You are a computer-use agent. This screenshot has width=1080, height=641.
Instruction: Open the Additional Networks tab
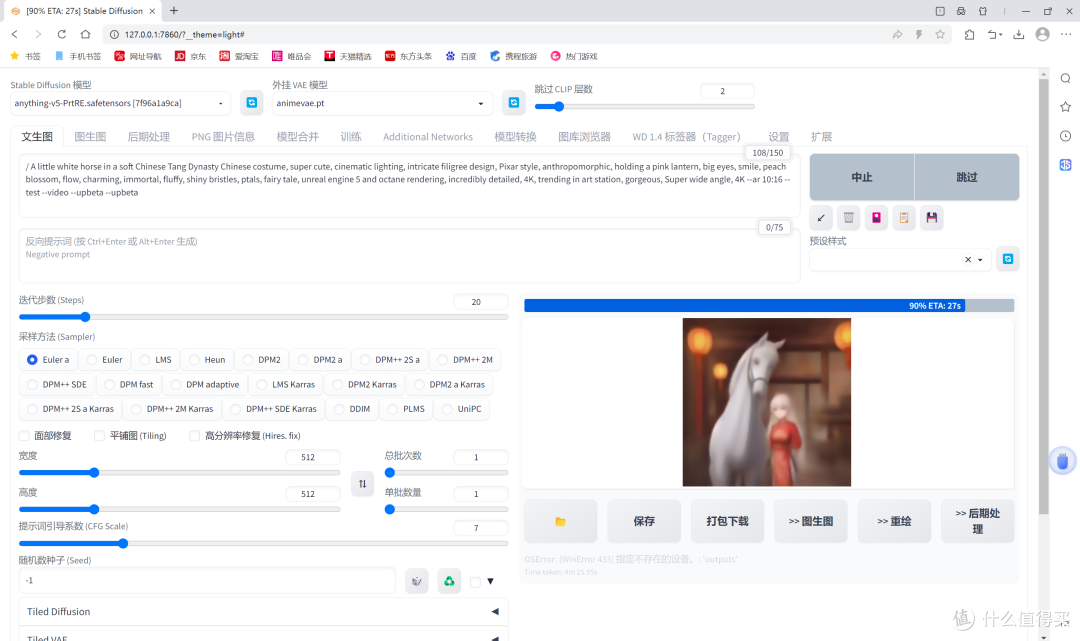click(x=428, y=136)
